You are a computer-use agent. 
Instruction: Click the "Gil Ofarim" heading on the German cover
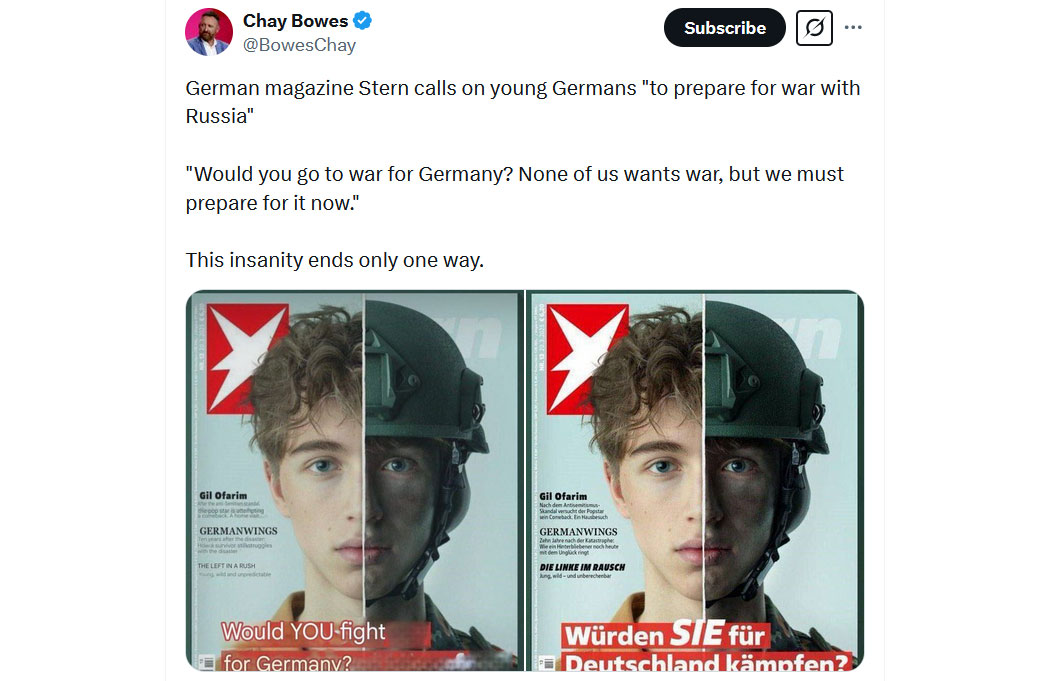tap(563, 496)
